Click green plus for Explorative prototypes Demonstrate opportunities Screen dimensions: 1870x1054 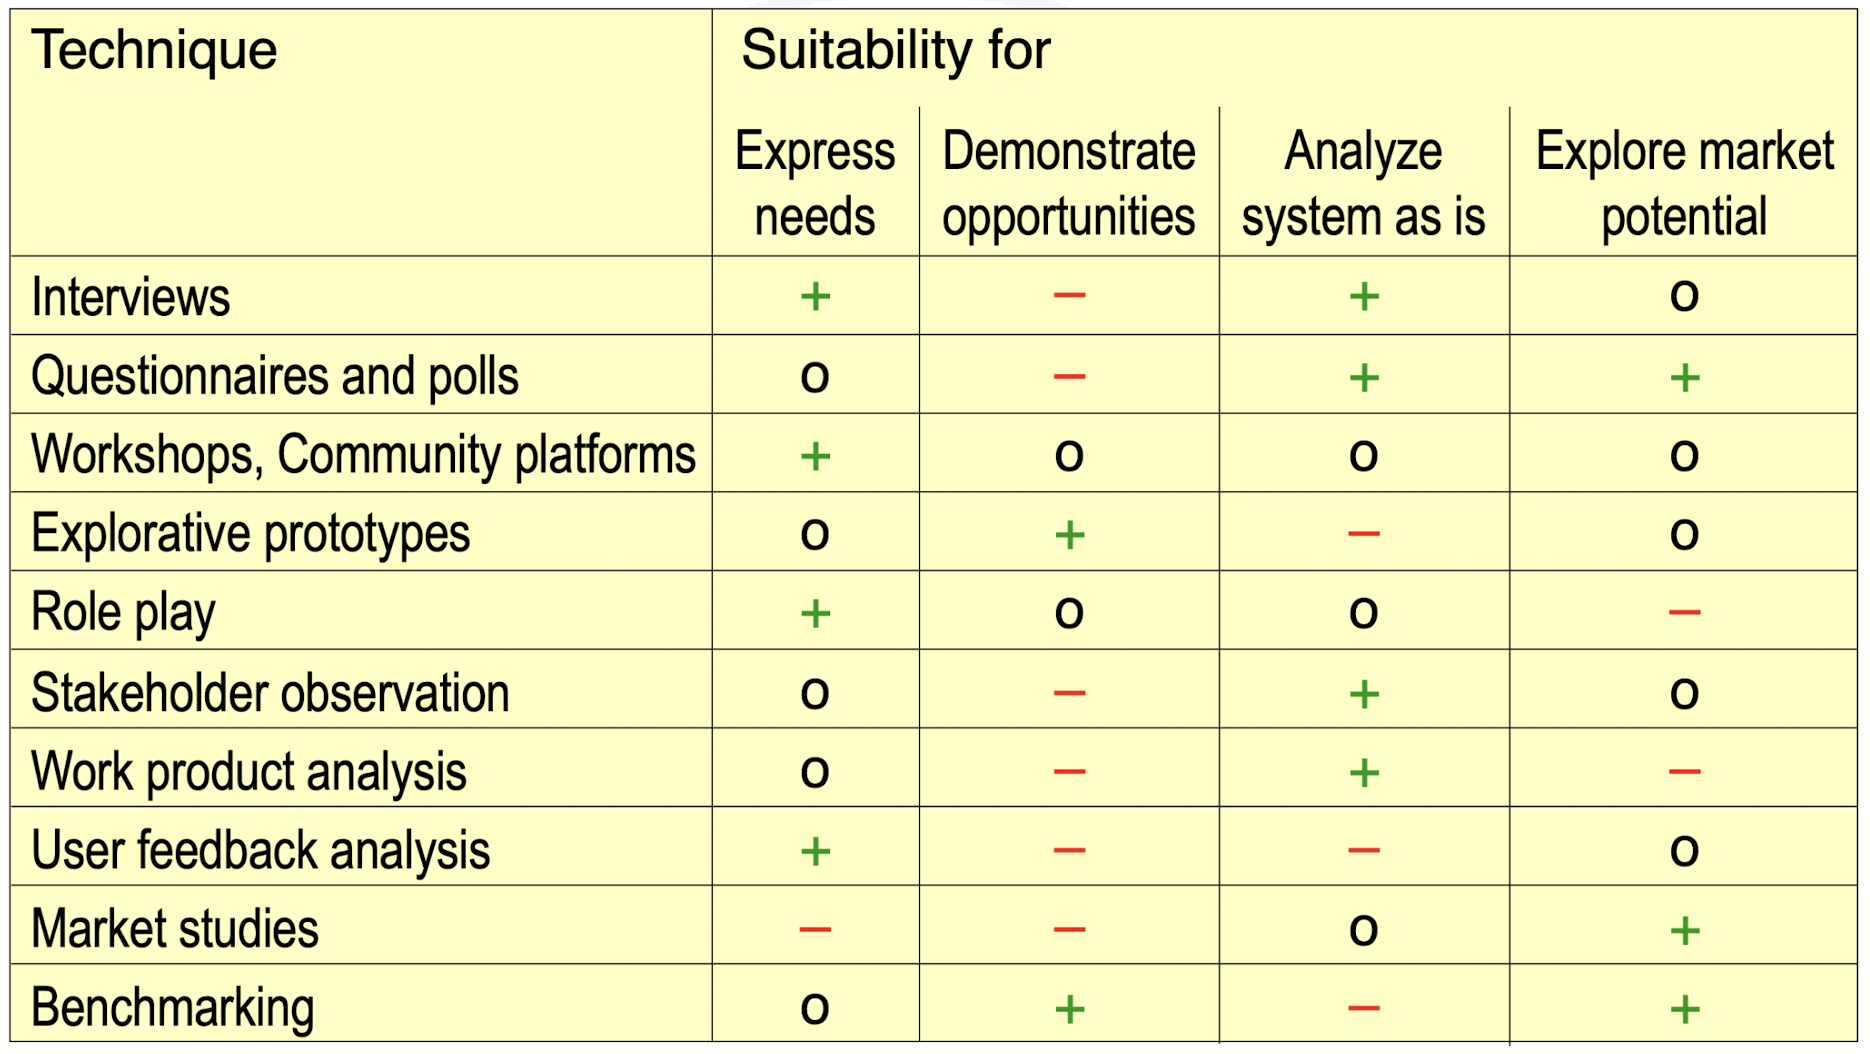pyautogui.click(x=1069, y=535)
